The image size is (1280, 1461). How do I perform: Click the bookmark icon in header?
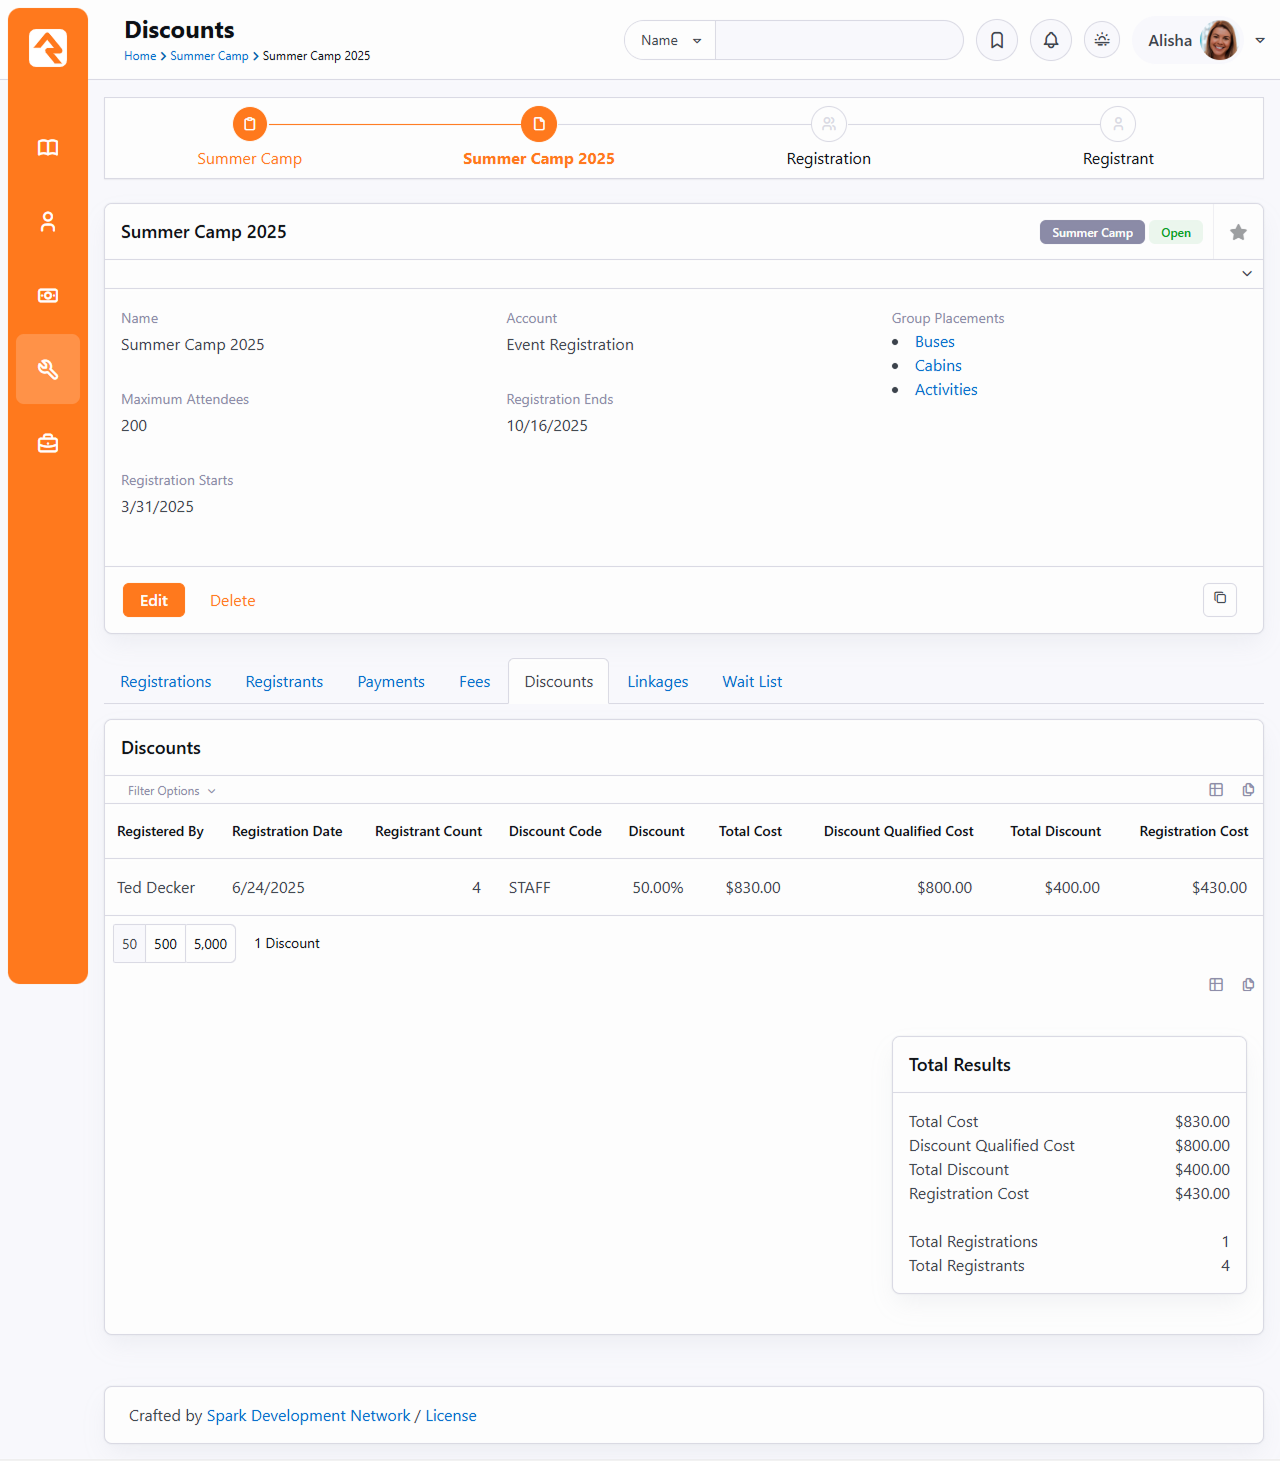997,40
